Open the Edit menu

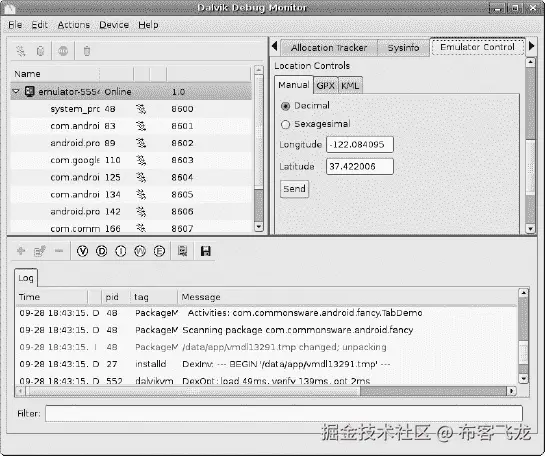pyautogui.click(x=40, y=25)
